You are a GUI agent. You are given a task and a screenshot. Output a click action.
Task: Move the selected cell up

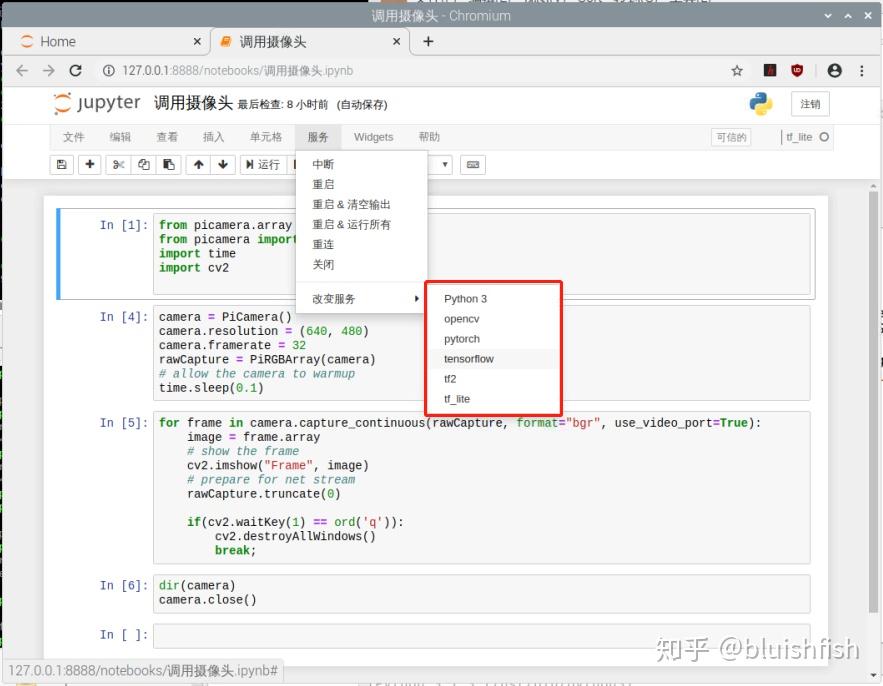click(x=197, y=164)
